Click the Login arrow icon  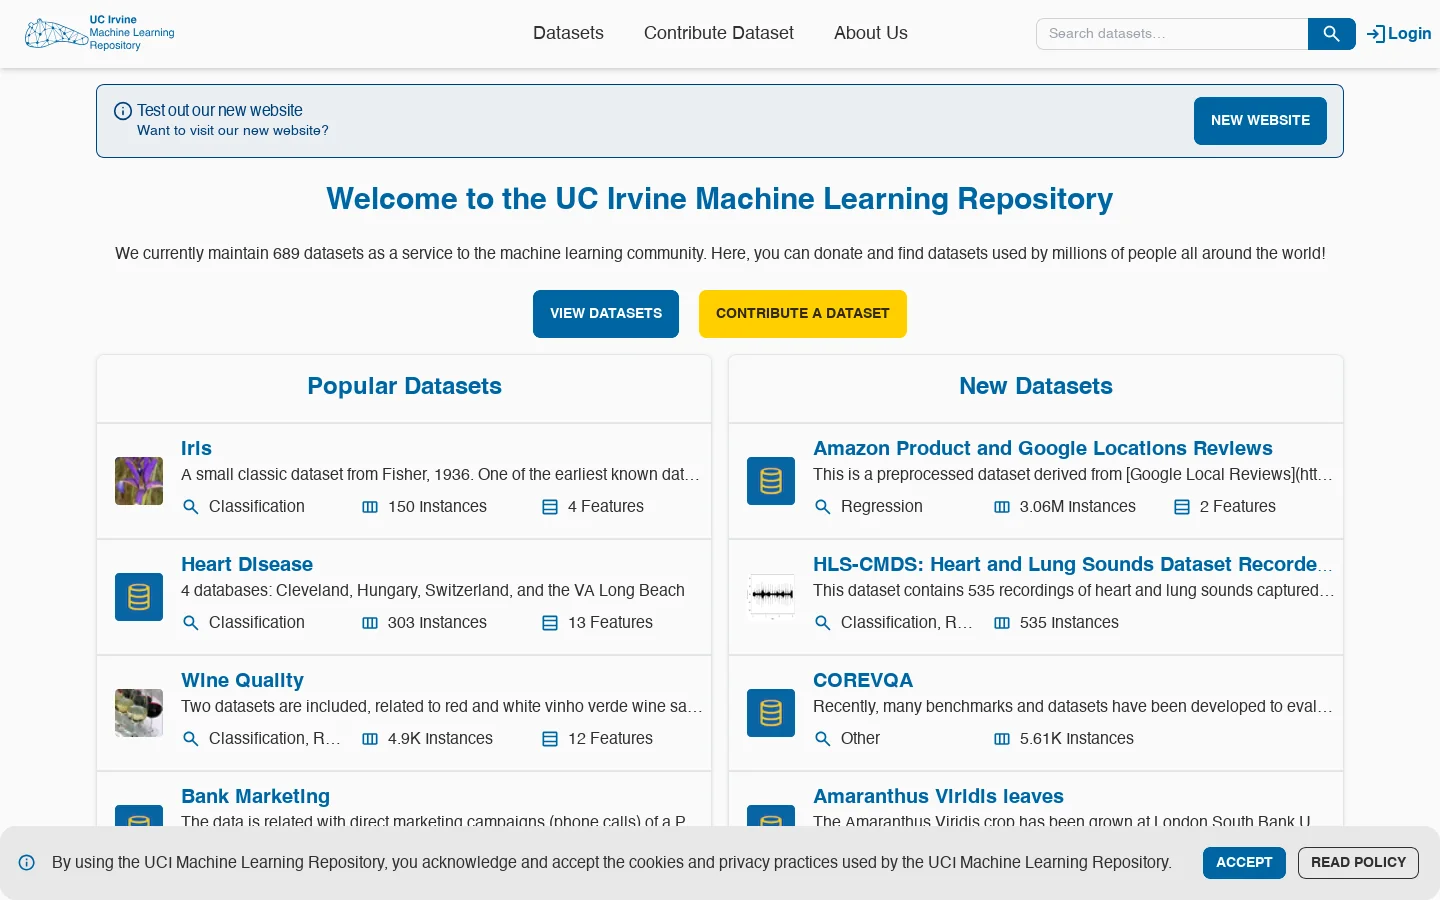click(x=1376, y=34)
